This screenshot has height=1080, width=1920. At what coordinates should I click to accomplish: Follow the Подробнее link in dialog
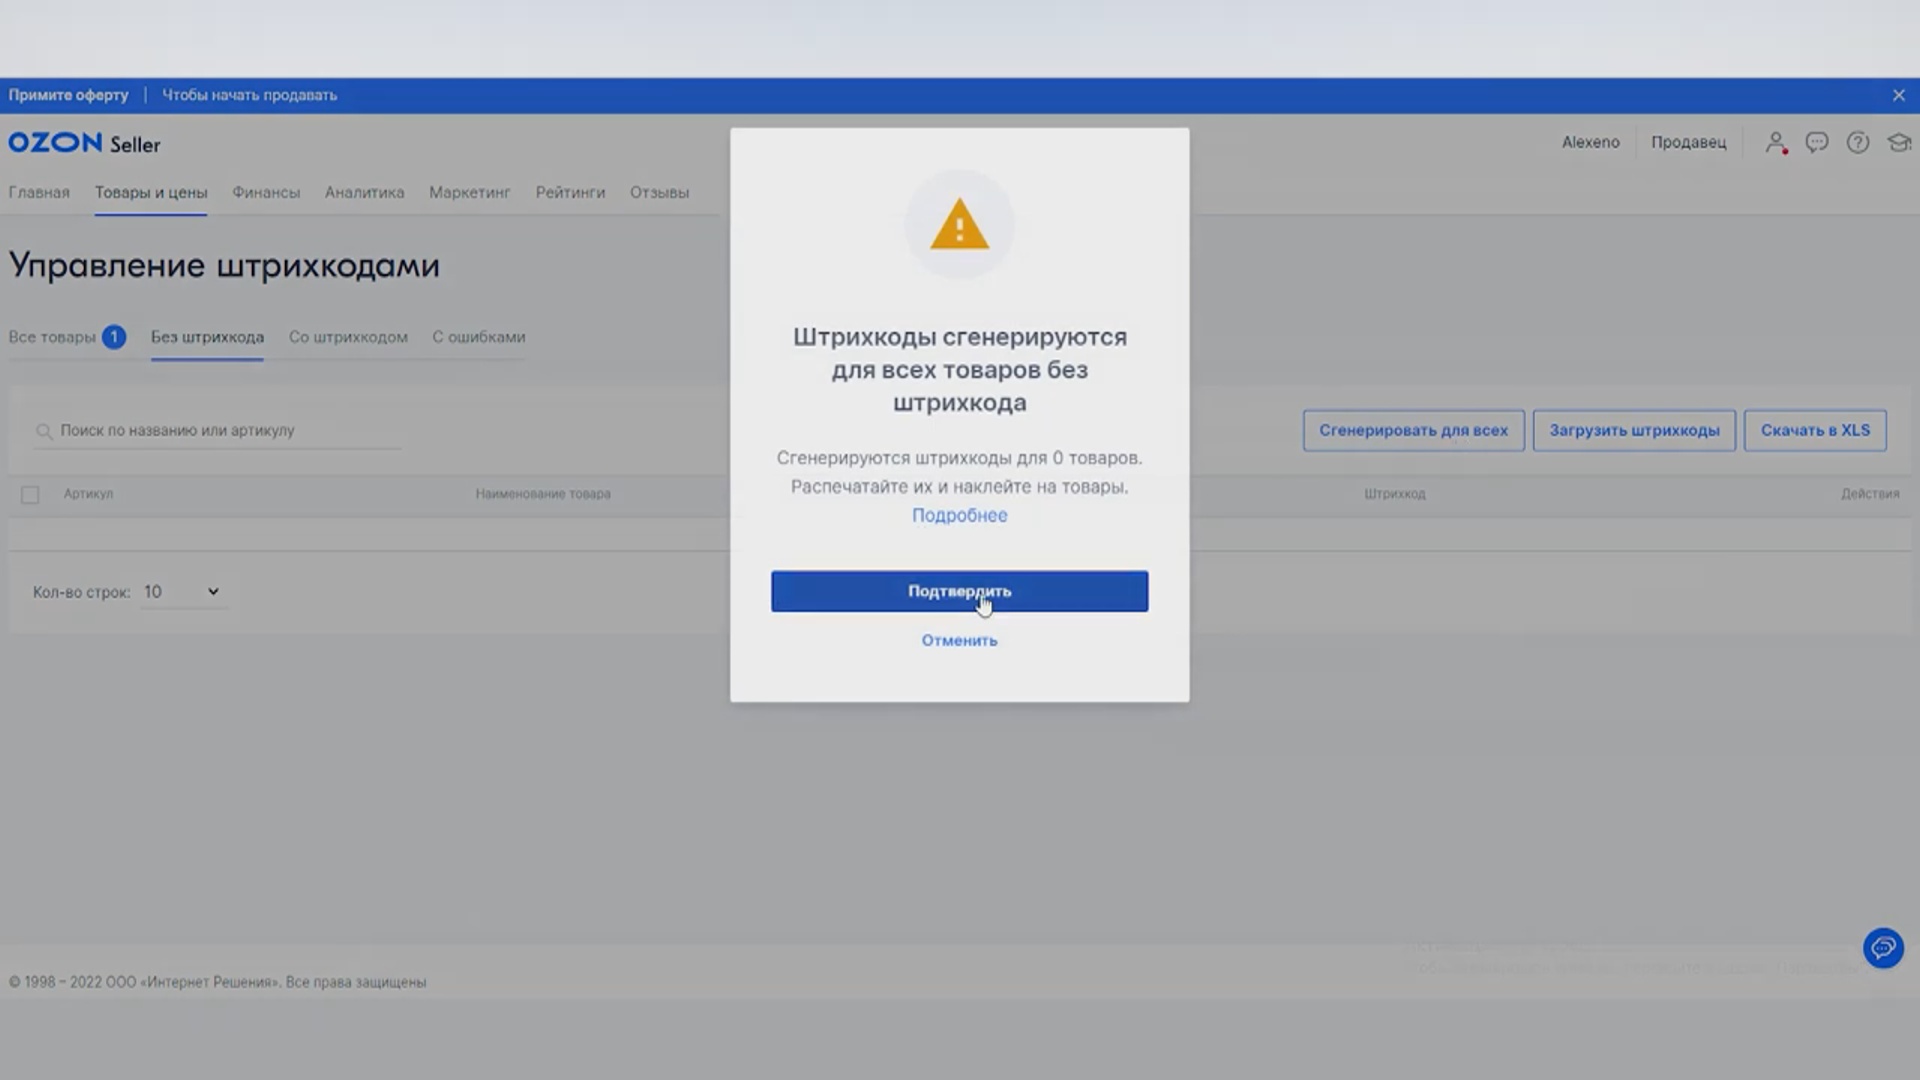click(959, 515)
